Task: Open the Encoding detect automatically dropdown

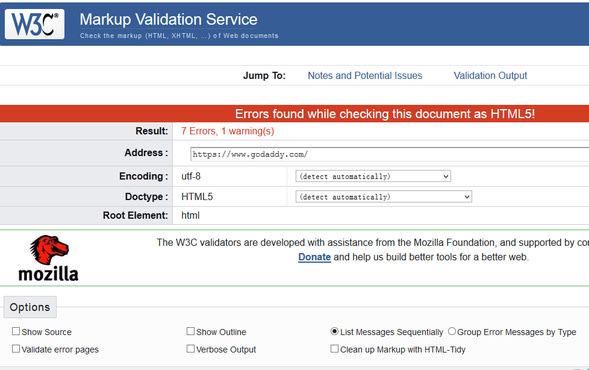Action: click(x=373, y=176)
